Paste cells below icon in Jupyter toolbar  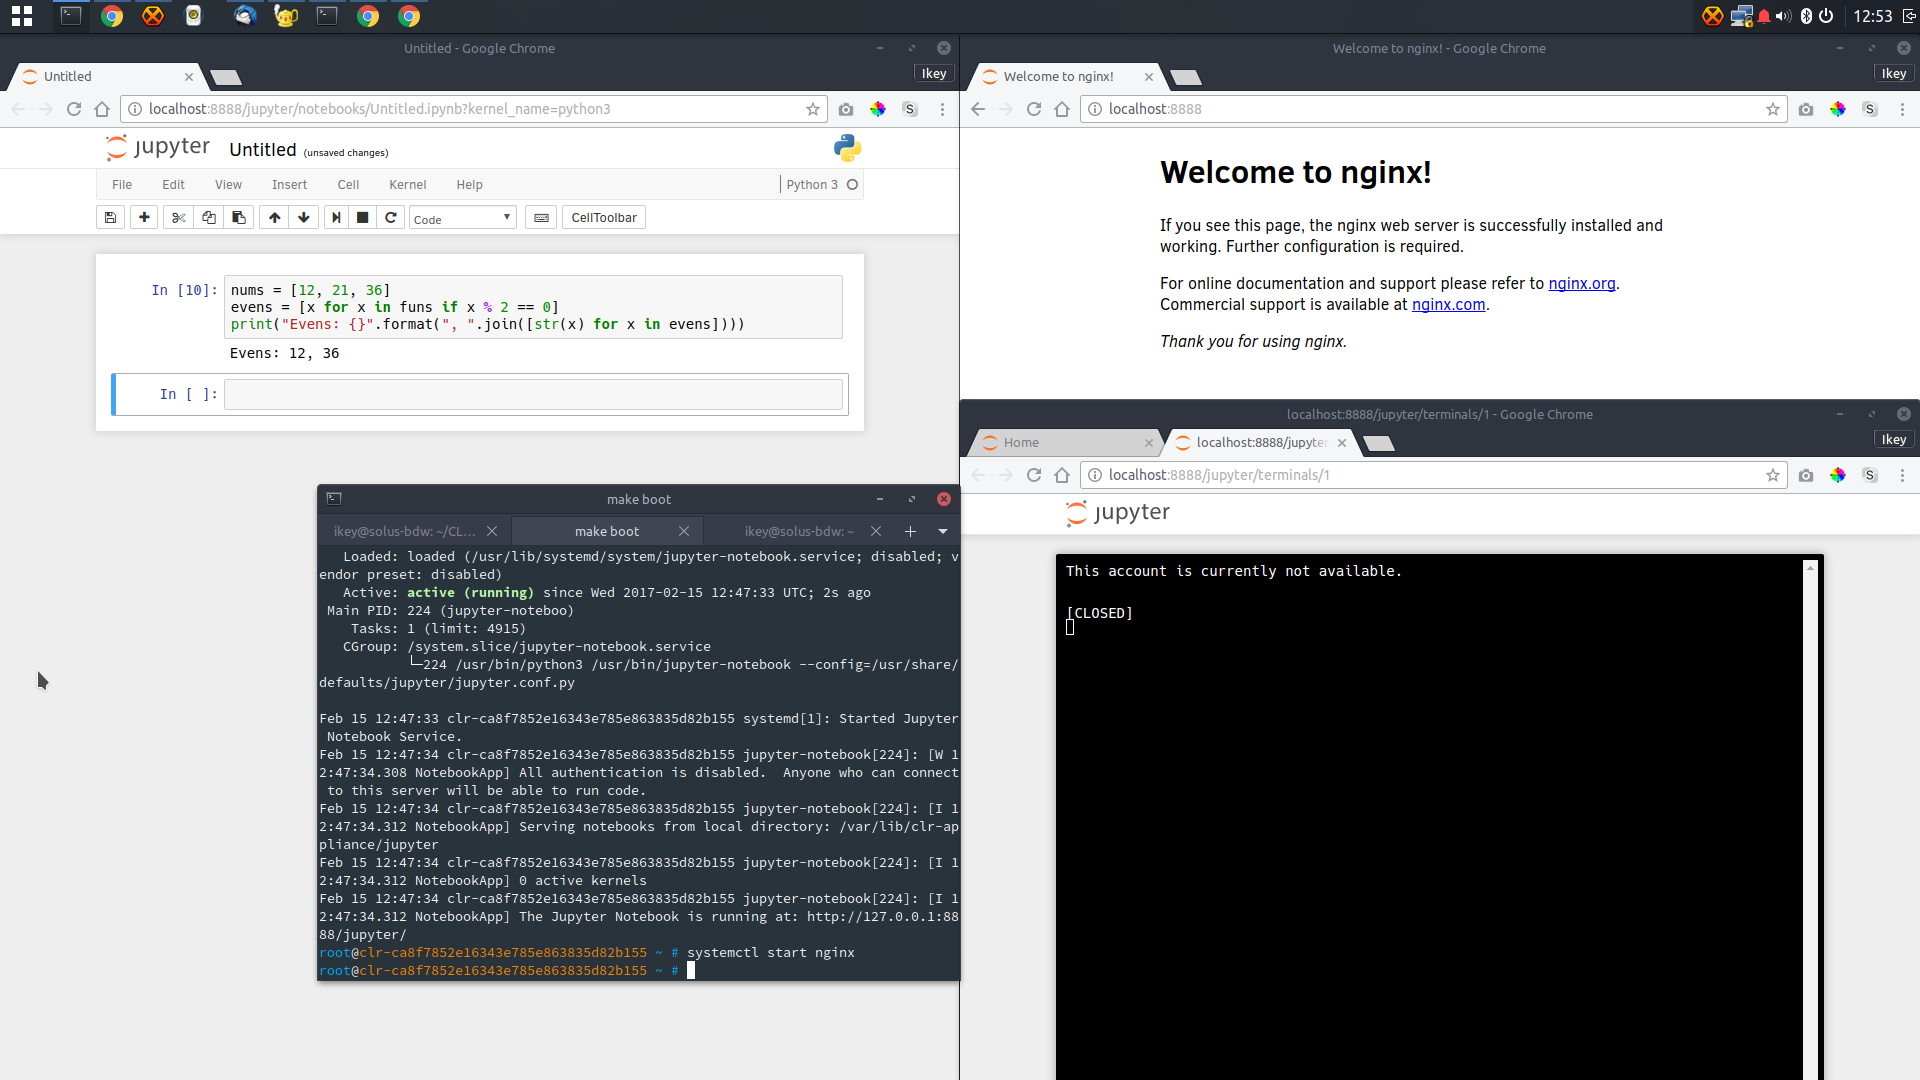239,218
